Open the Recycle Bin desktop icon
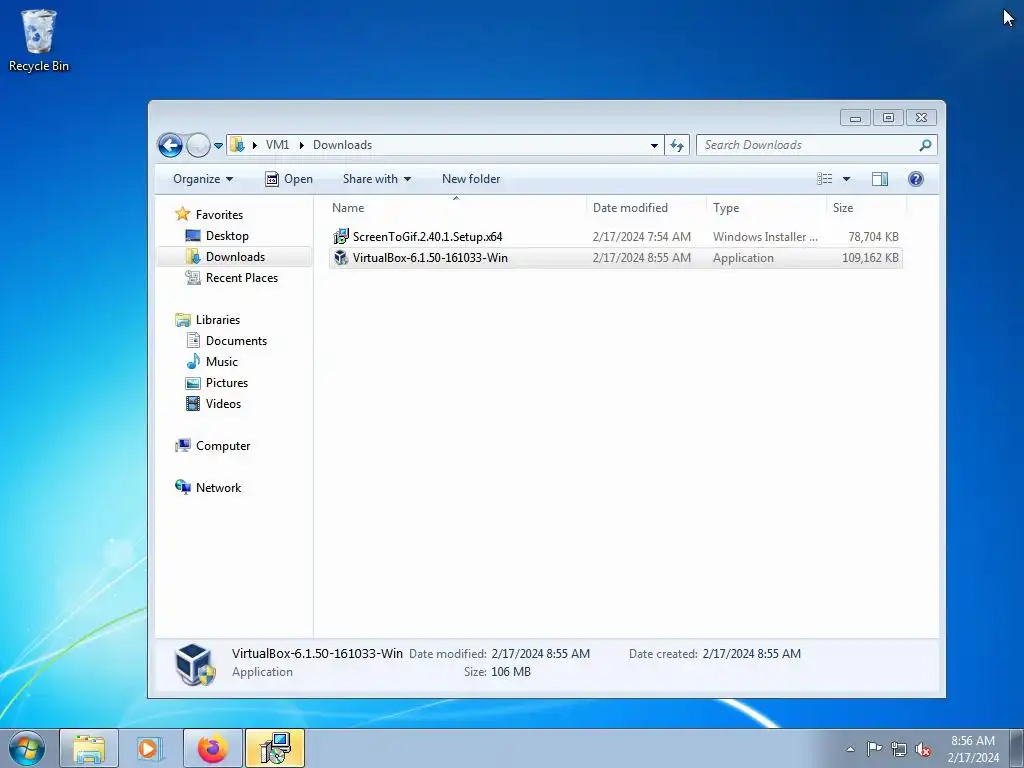This screenshot has width=1024, height=768. [39, 40]
